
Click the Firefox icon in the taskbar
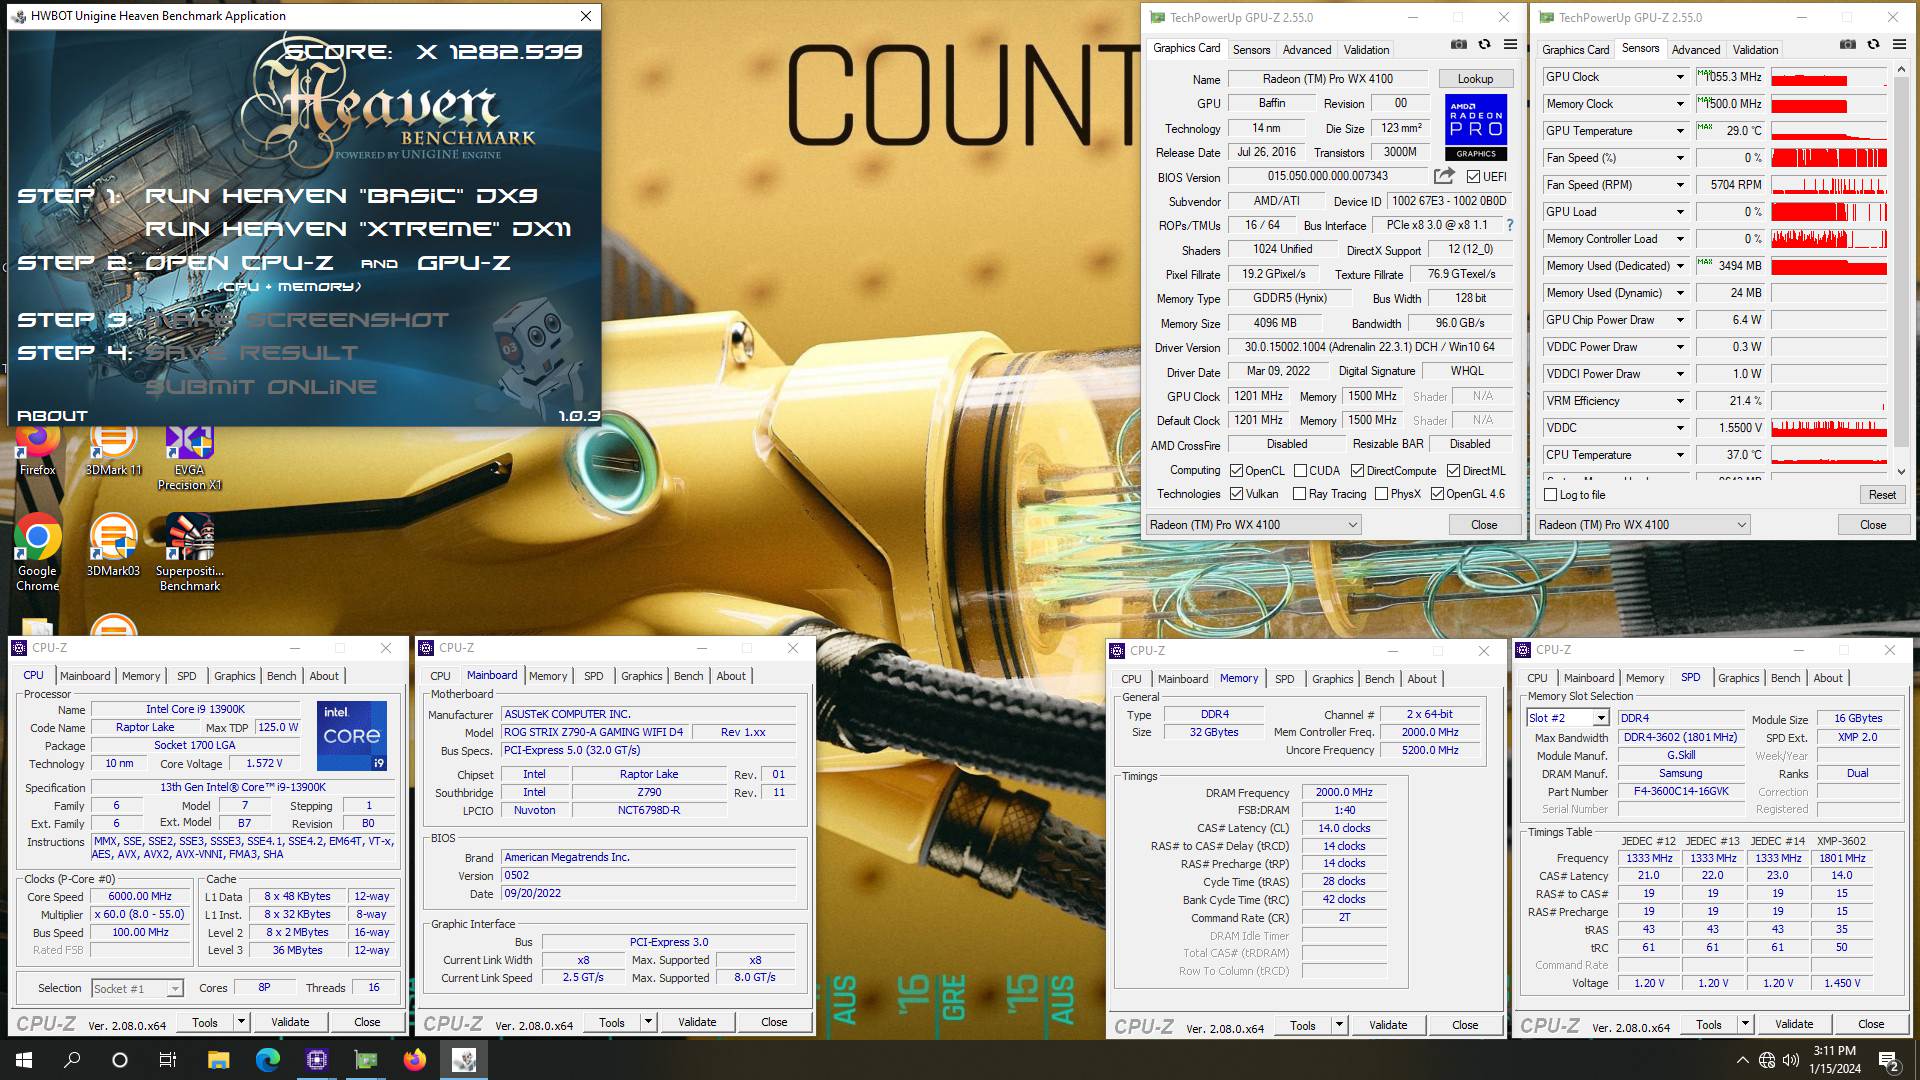(414, 1060)
